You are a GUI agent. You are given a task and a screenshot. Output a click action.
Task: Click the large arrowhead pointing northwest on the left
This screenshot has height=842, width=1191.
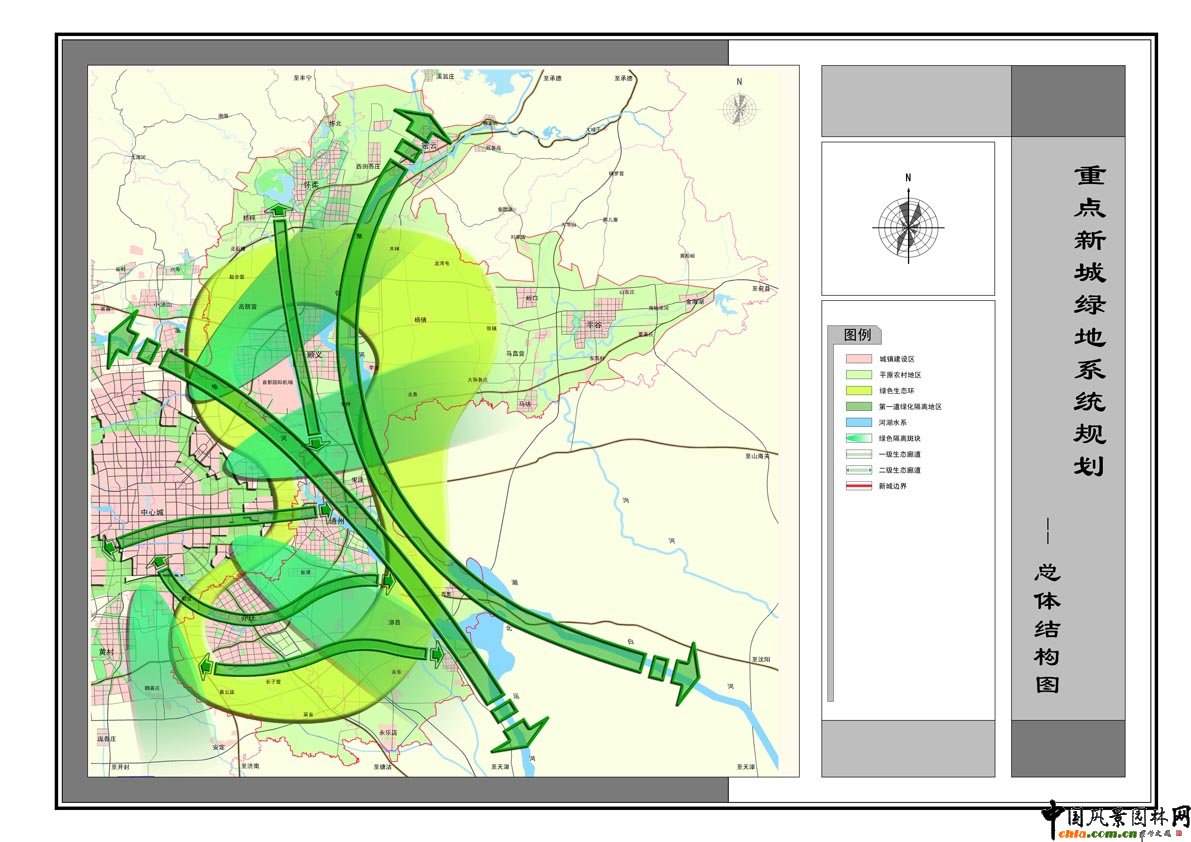tap(123, 339)
